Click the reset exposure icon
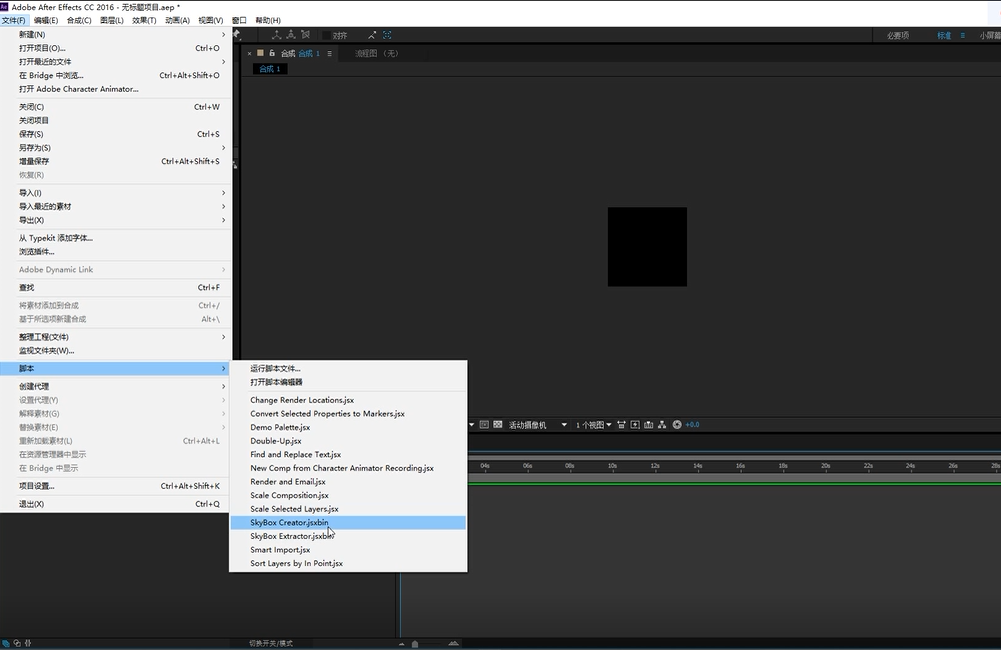 (677, 425)
